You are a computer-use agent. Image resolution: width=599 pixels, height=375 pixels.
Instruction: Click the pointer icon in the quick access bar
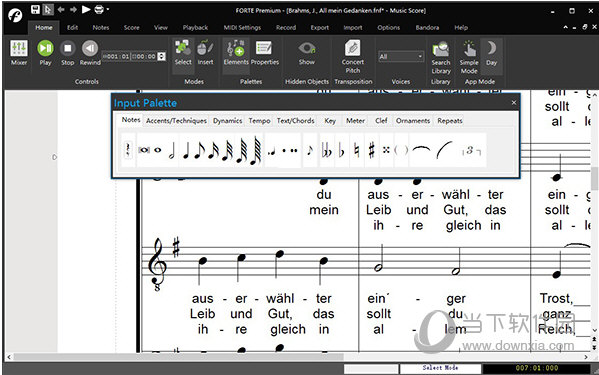pyautogui.click(x=48, y=10)
